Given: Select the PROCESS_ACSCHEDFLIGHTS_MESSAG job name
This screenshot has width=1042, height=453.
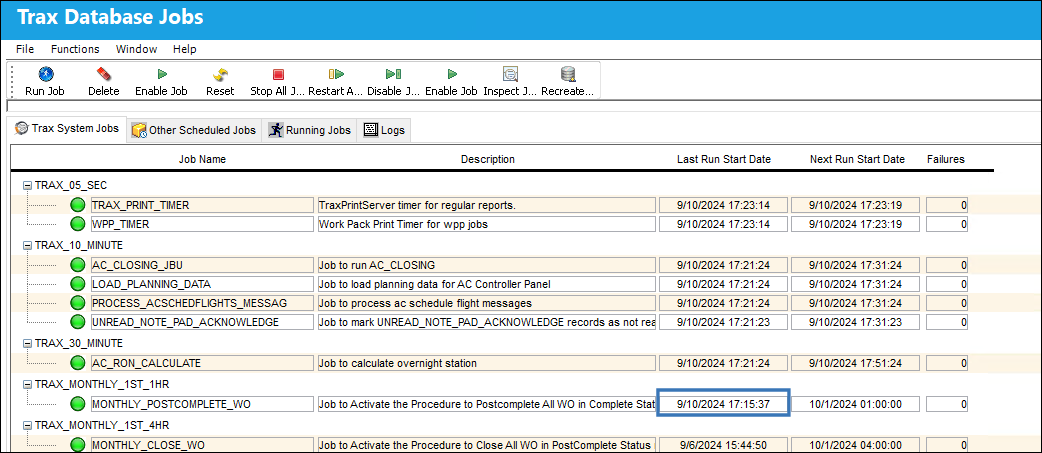Looking at the screenshot, I should [x=202, y=303].
